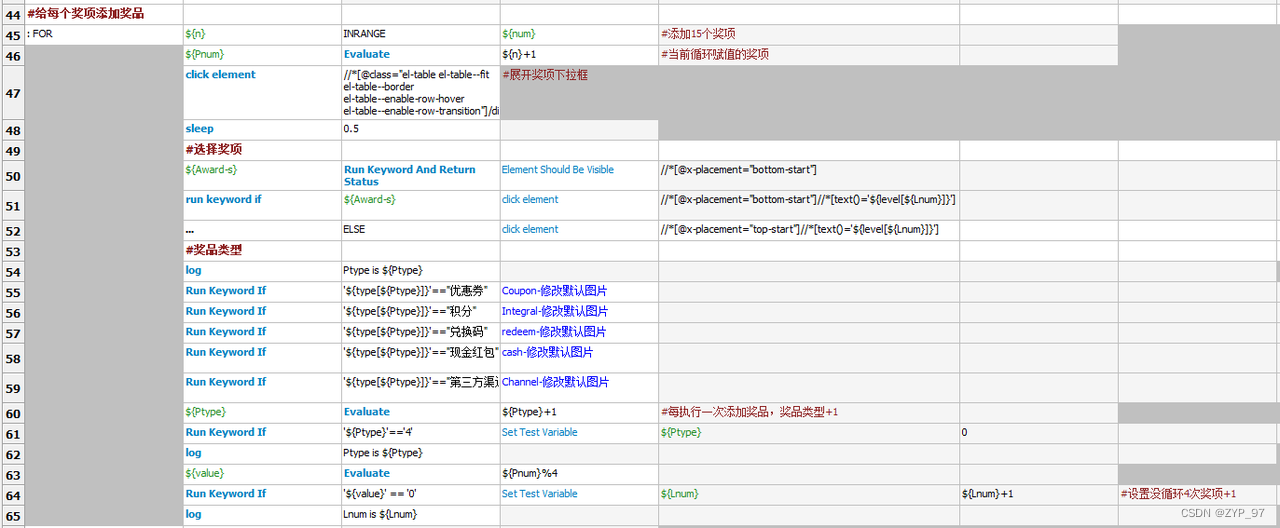
Task: Select the ${Award-s} cell in row 50
Action: pyautogui.click(x=262, y=175)
